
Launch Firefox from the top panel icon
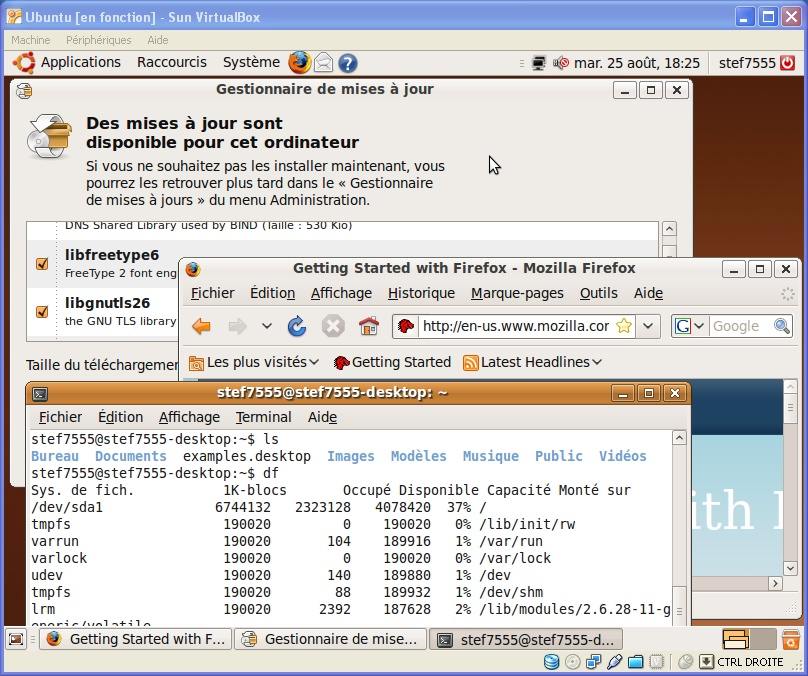299,63
